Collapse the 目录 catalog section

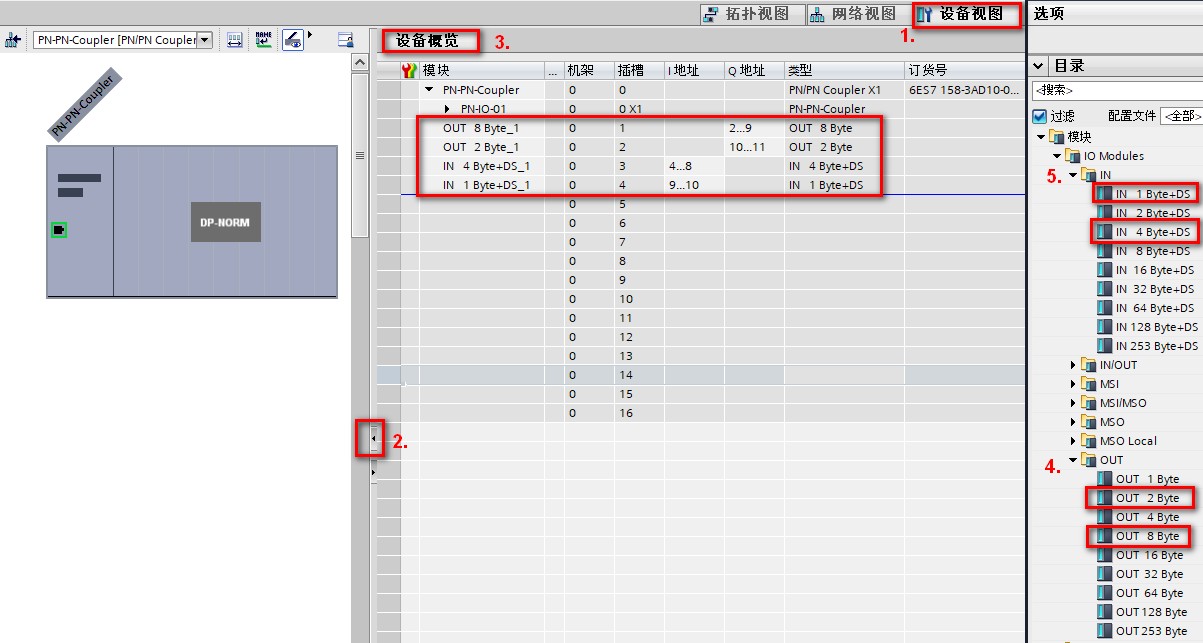[x=1040, y=66]
